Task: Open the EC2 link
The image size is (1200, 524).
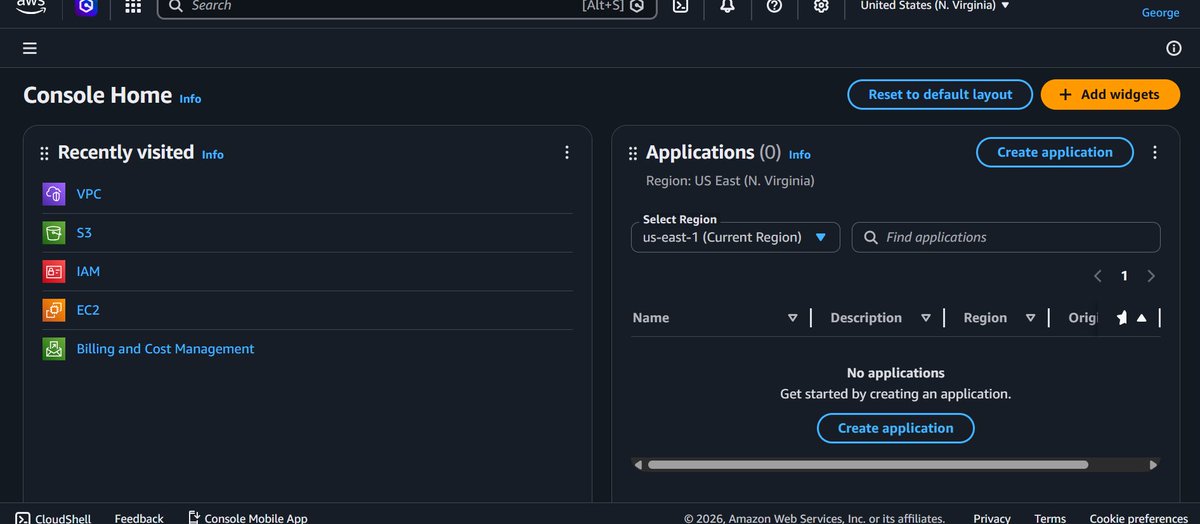Action: [88, 310]
